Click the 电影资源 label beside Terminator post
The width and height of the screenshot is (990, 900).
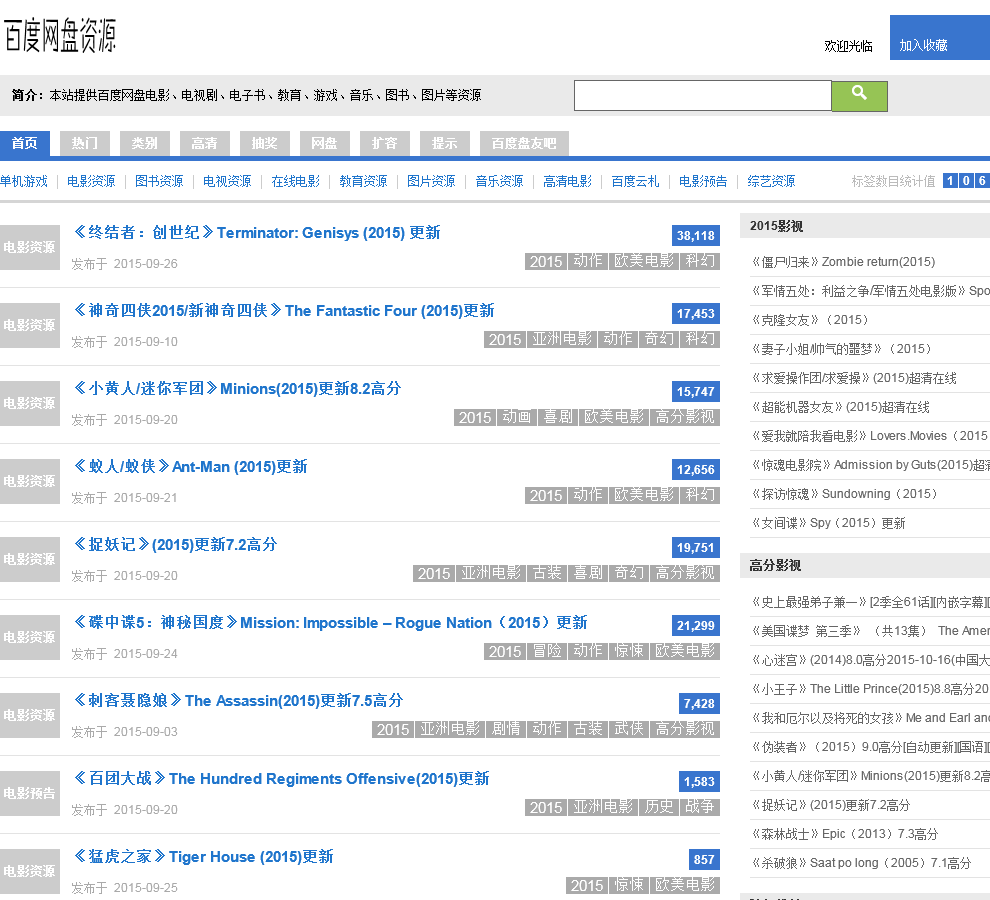[x=30, y=247]
